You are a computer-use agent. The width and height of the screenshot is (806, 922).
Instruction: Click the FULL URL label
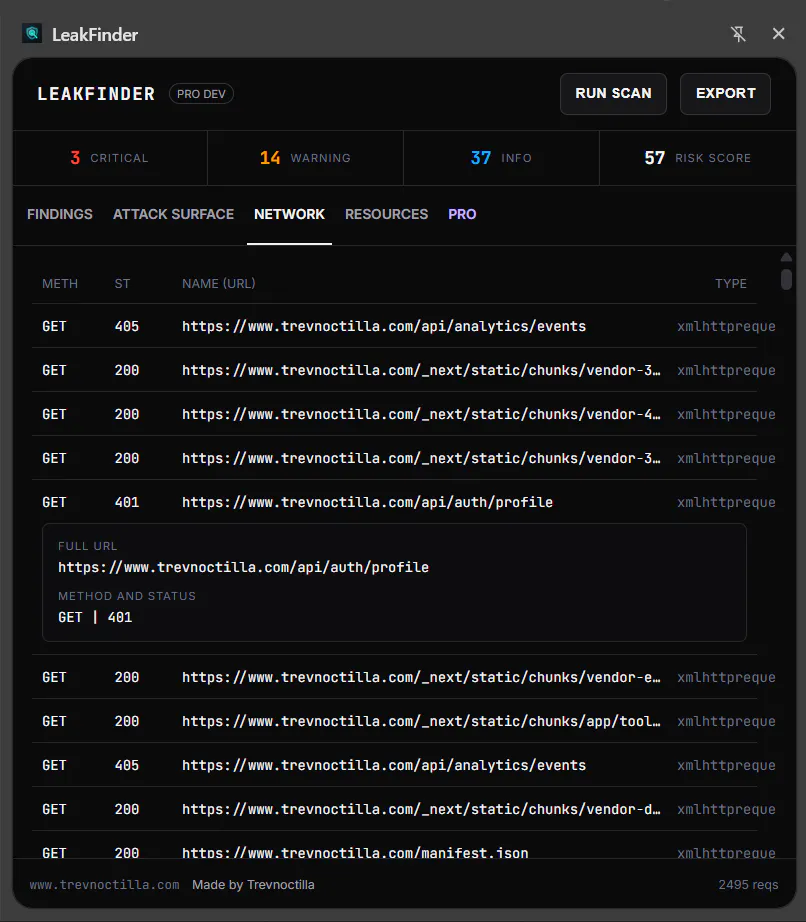[88, 546]
